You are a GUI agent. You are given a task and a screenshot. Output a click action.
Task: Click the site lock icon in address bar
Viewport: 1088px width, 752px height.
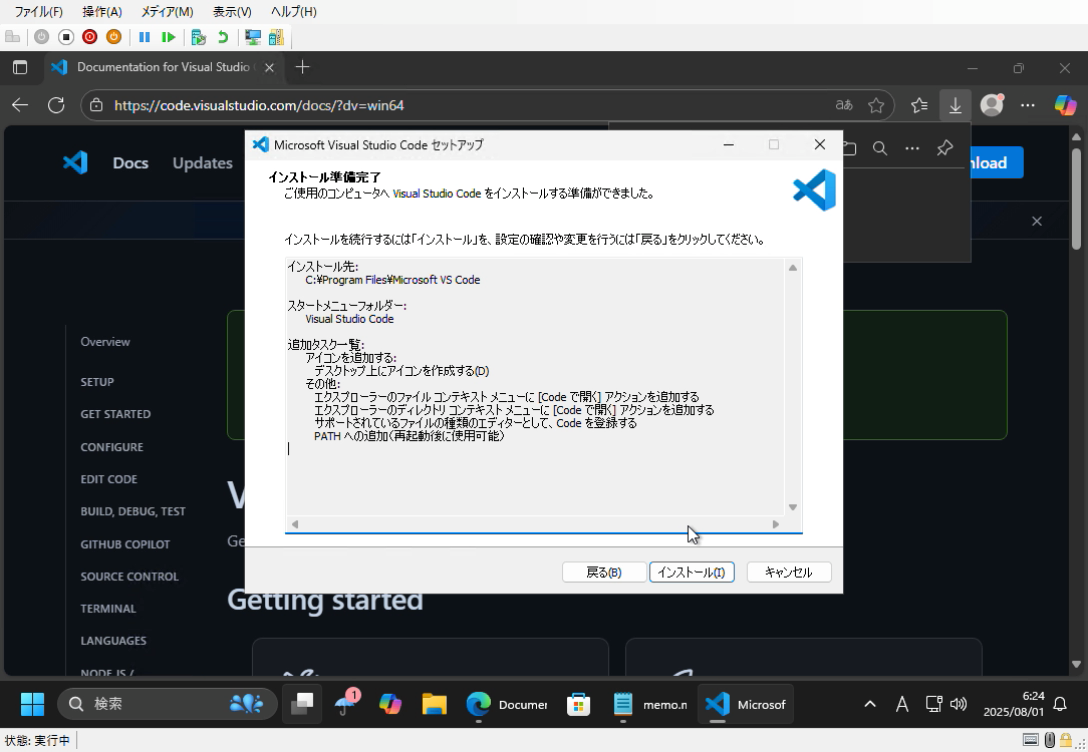(96, 105)
